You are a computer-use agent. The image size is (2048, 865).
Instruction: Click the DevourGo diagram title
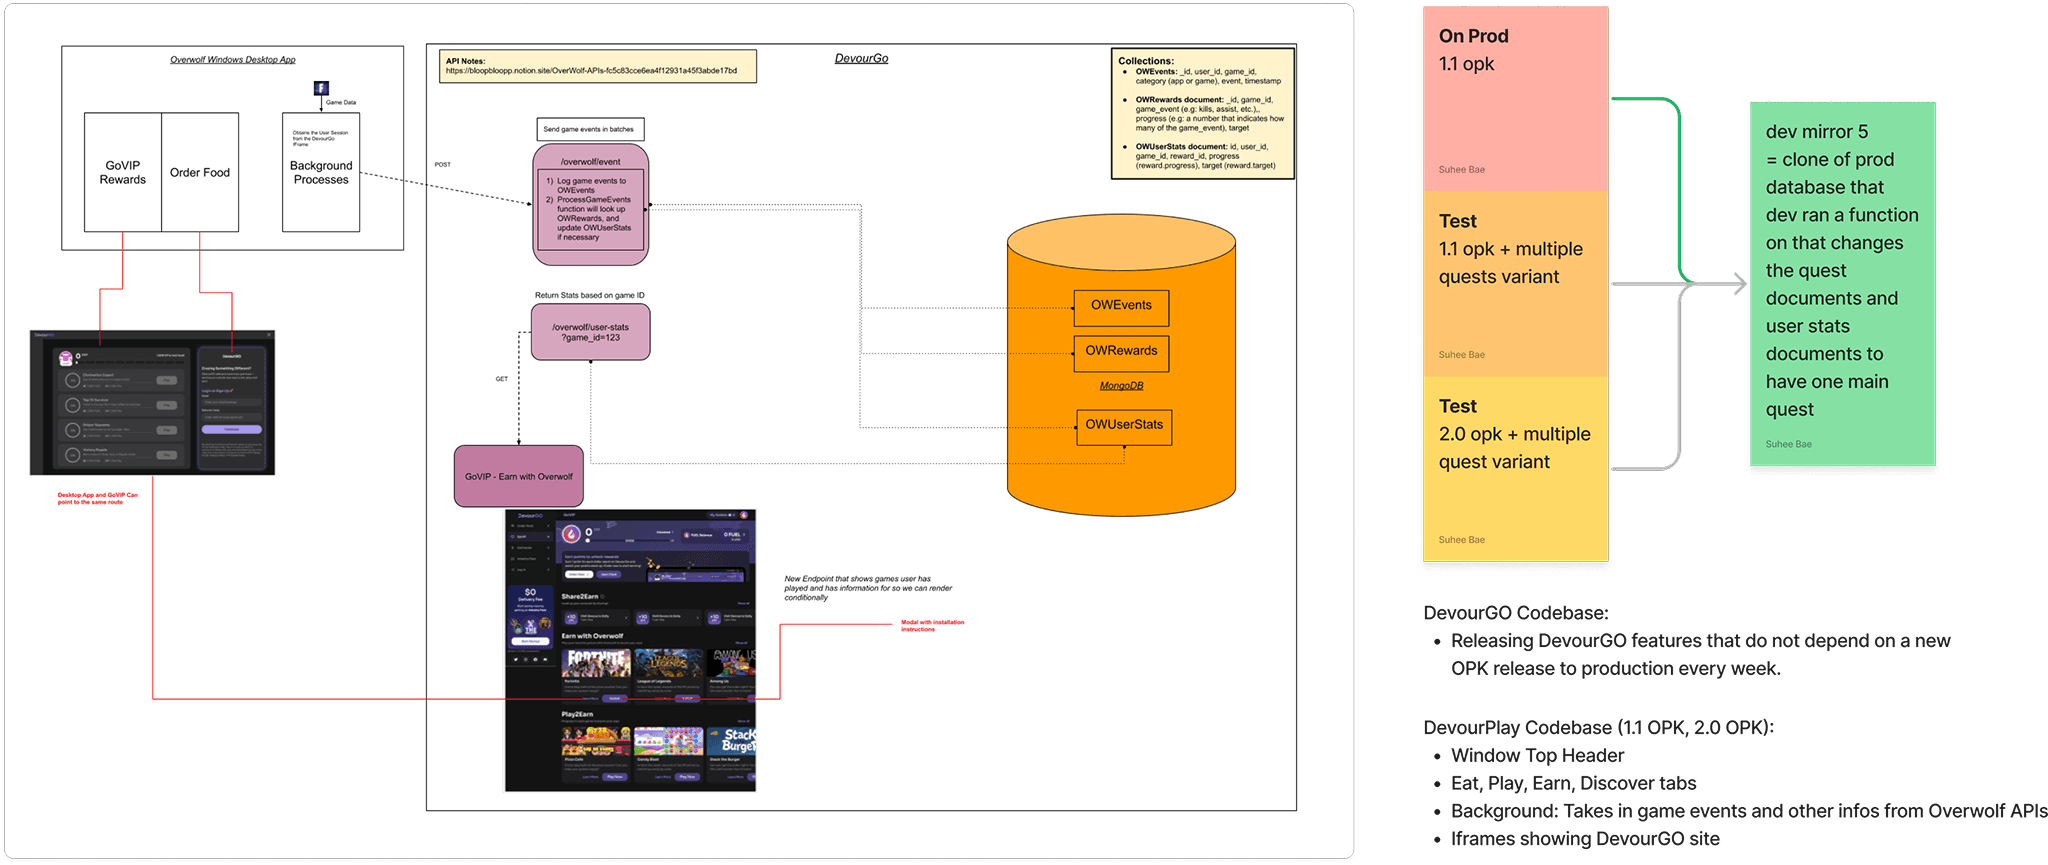click(x=861, y=58)
